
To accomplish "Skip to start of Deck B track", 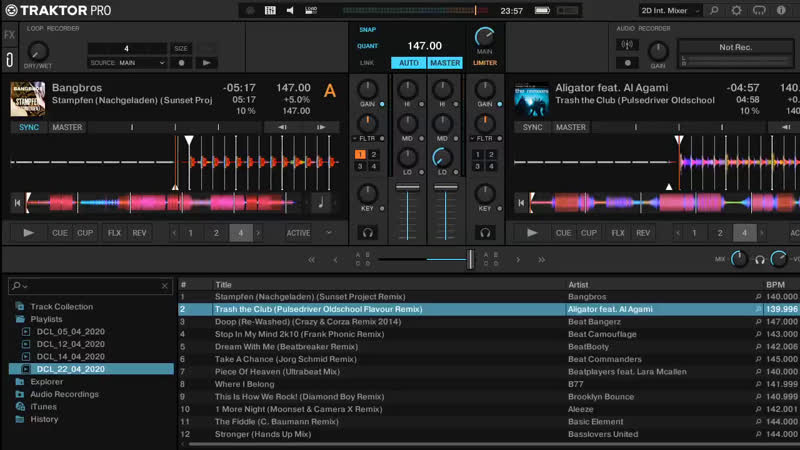I will tap(521, 203).
